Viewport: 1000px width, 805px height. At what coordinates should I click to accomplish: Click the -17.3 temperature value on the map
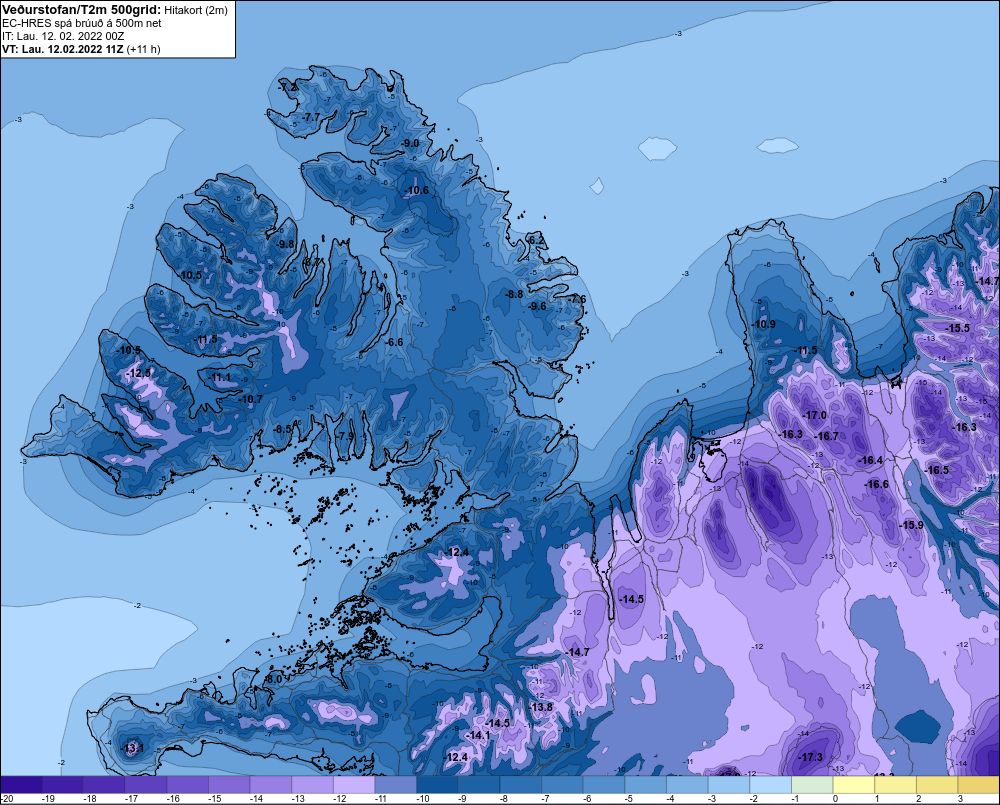810,757
